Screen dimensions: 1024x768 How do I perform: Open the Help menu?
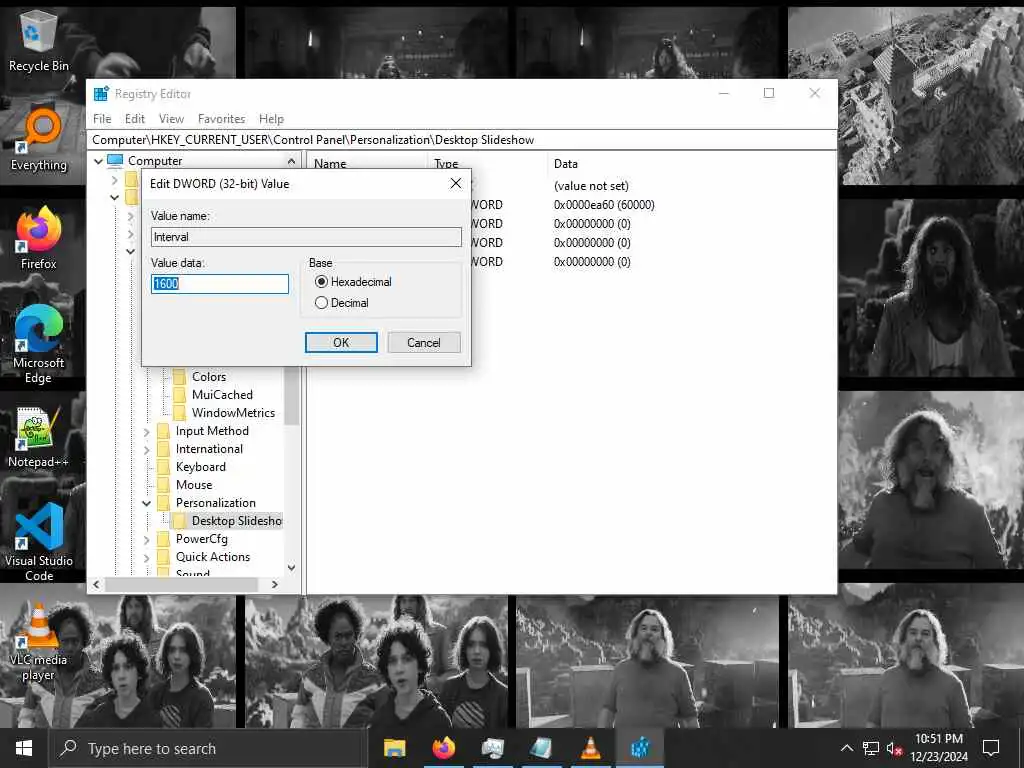(x=271, y=119)
